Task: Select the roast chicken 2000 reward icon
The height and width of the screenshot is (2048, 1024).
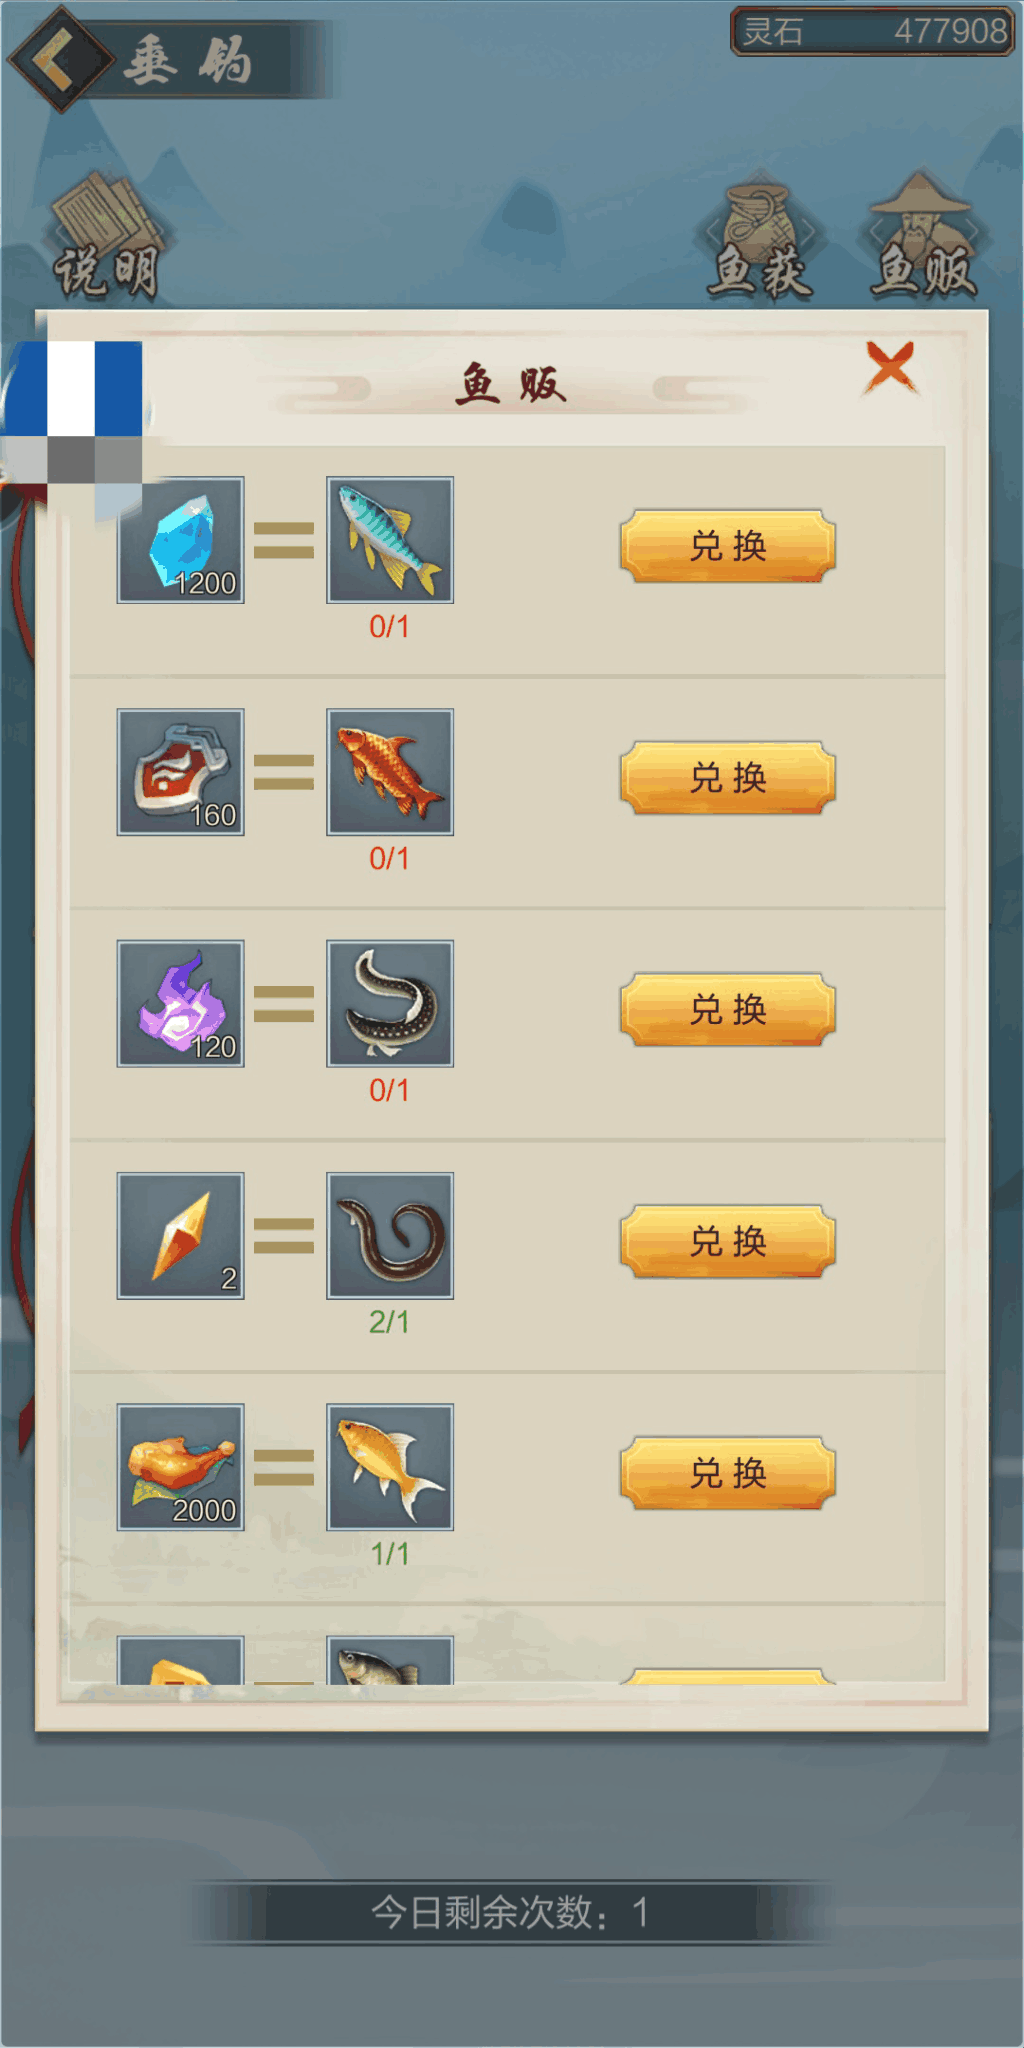Action: pyautogui.click(x=181, y=1467)
